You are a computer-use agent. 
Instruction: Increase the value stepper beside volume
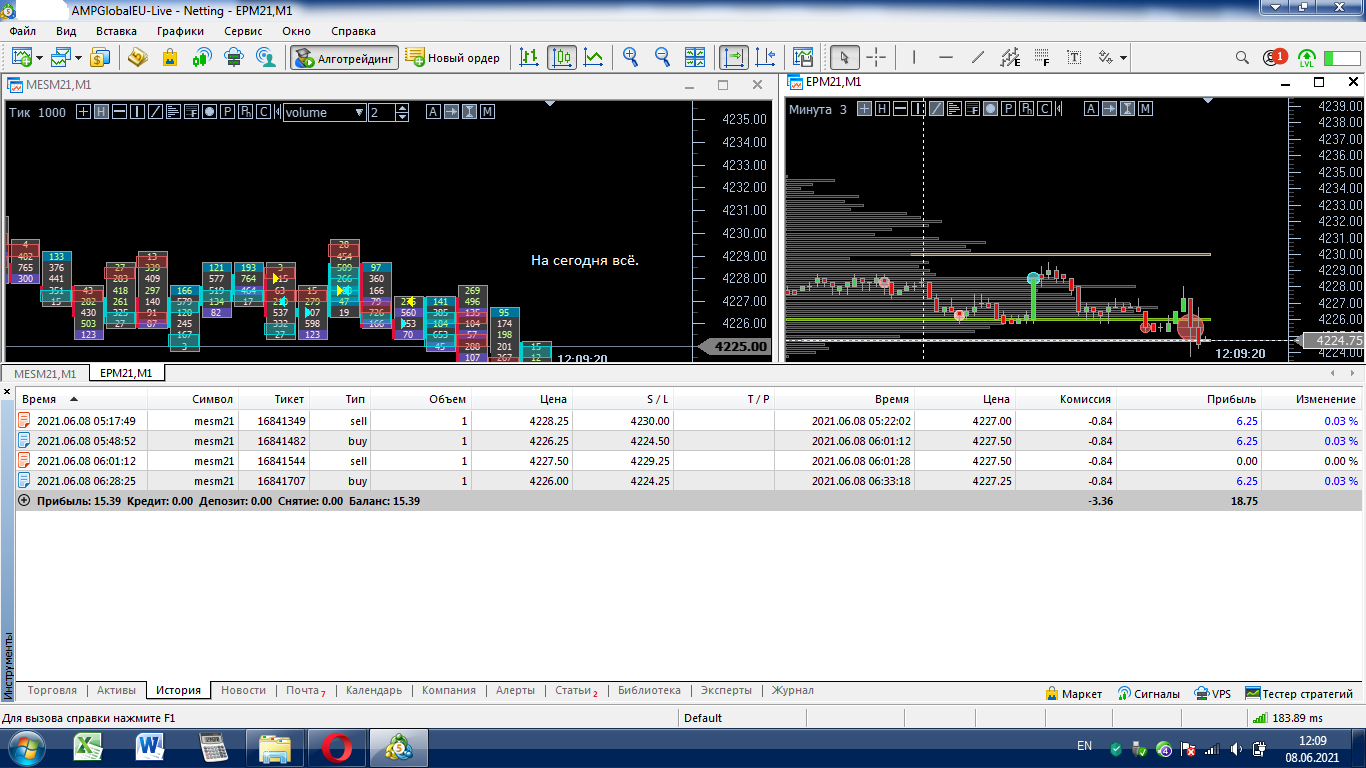coord(402,108)
